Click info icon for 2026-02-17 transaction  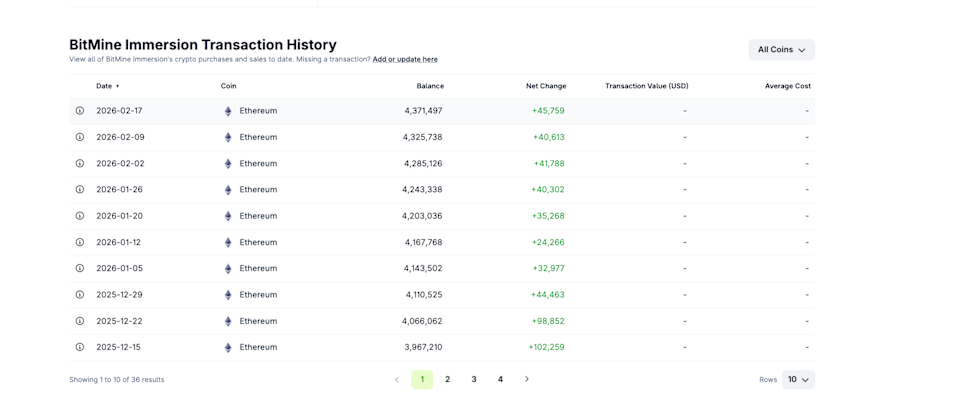point(80,111)
